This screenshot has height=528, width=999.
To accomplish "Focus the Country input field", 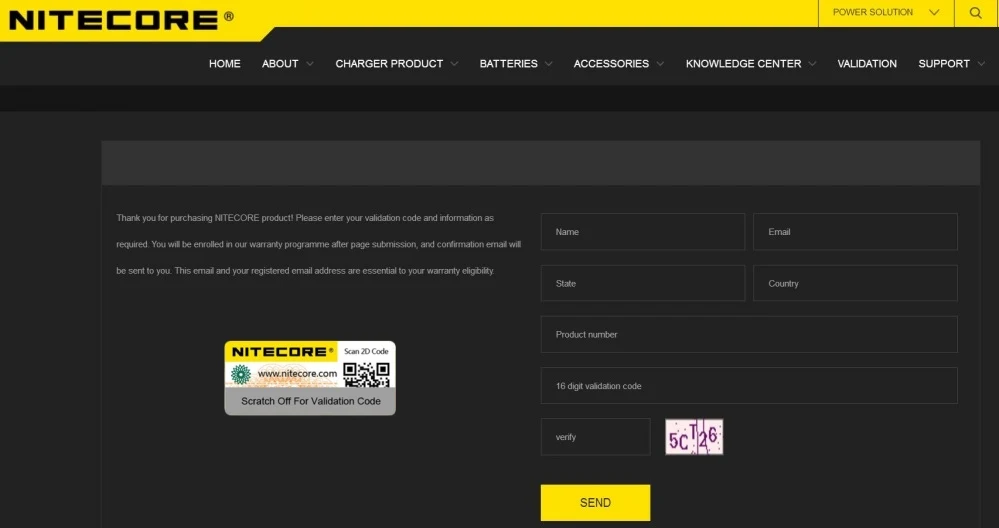I will (856, 283).
